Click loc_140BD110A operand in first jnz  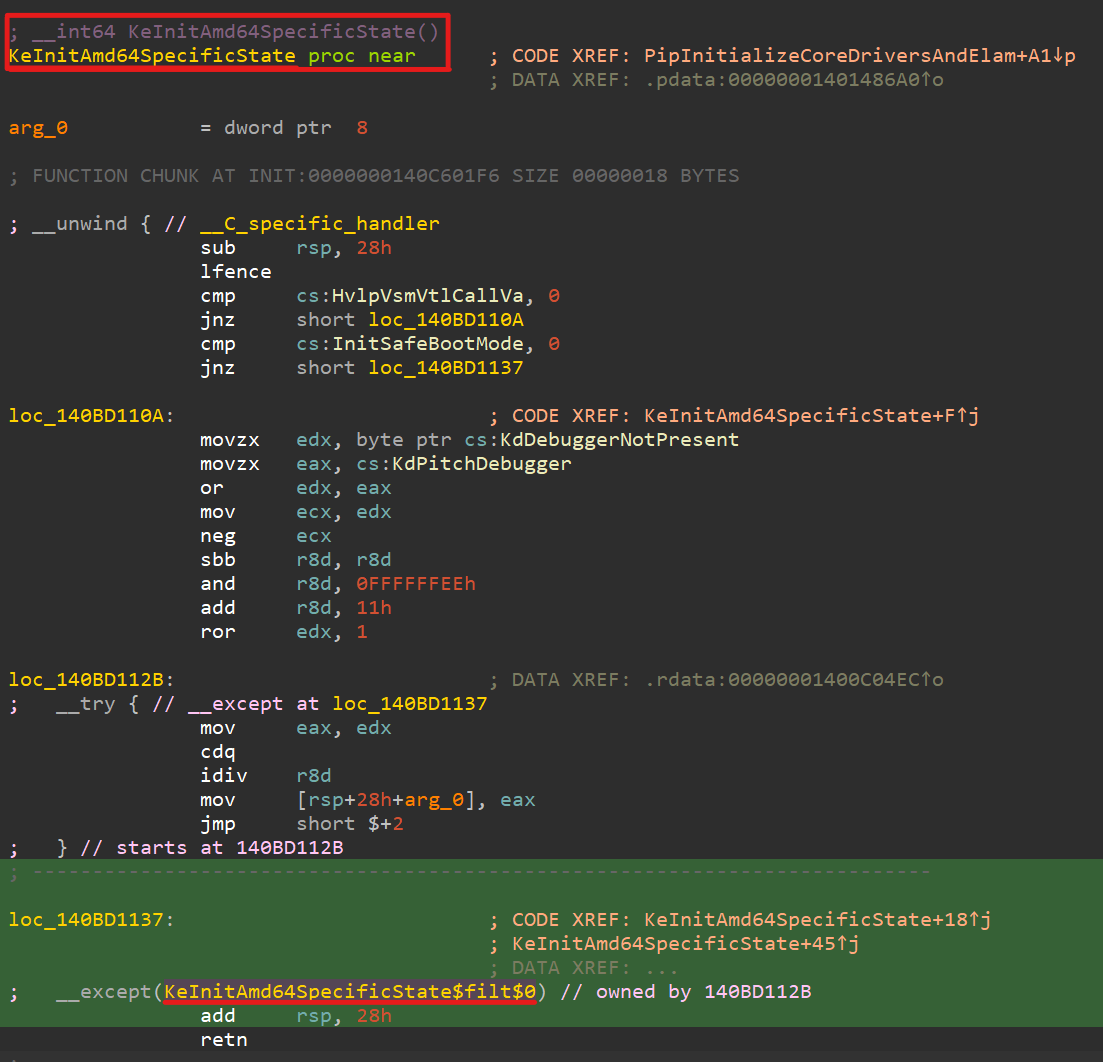pos(446,320)
